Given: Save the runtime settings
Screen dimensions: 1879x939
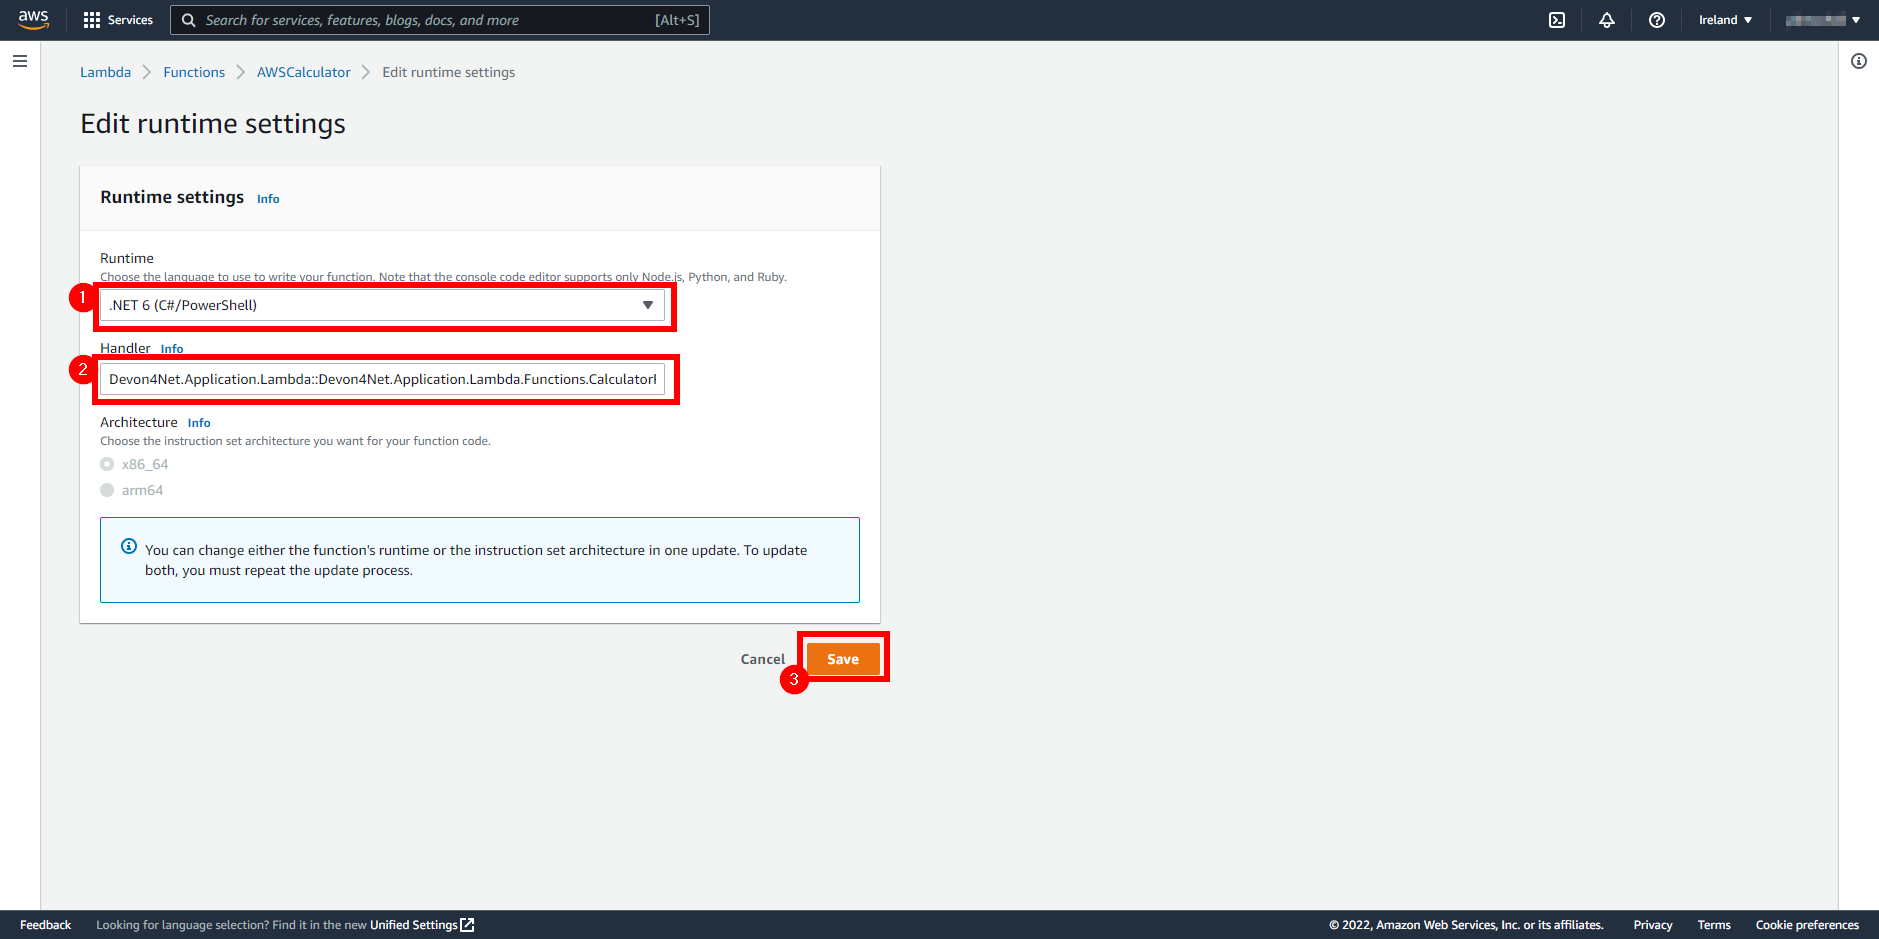Looking at the screenshot, I should click(x=842, y=658).
